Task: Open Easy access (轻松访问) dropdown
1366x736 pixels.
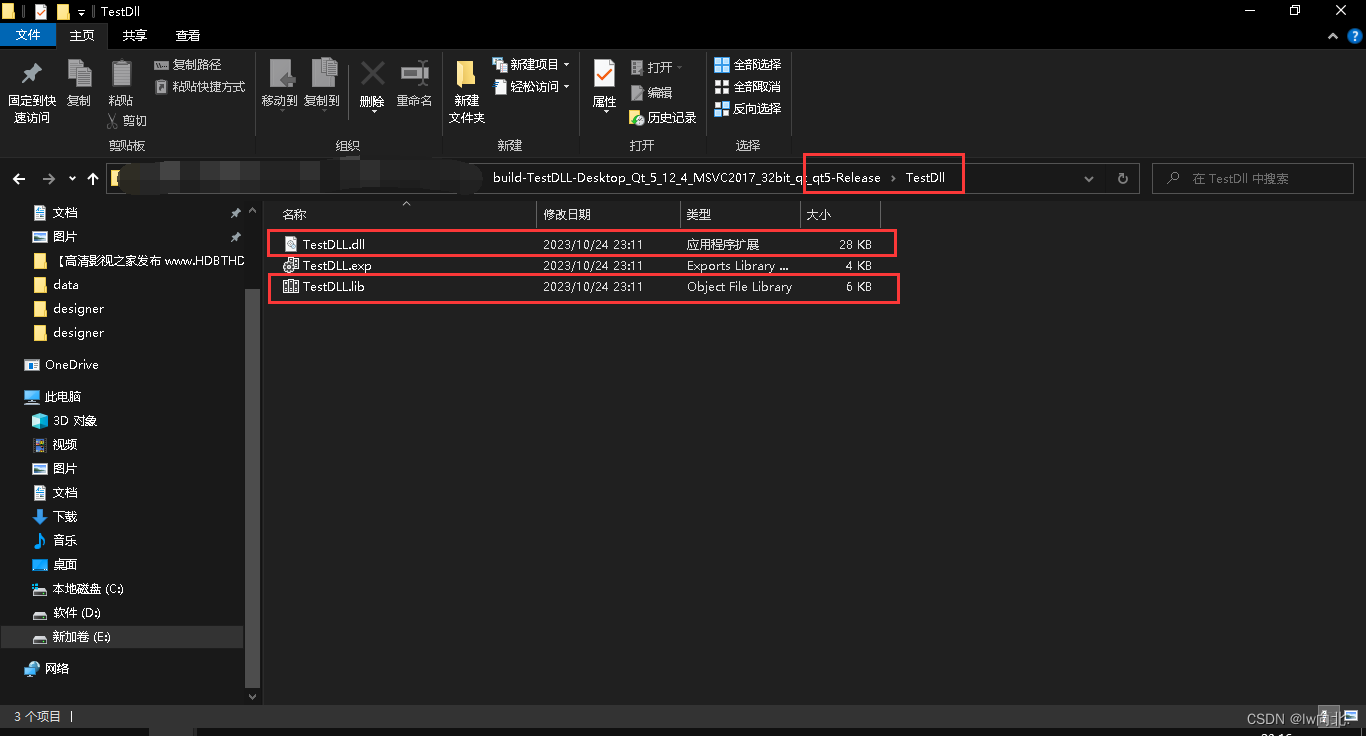Action: [x=531, y=87]
